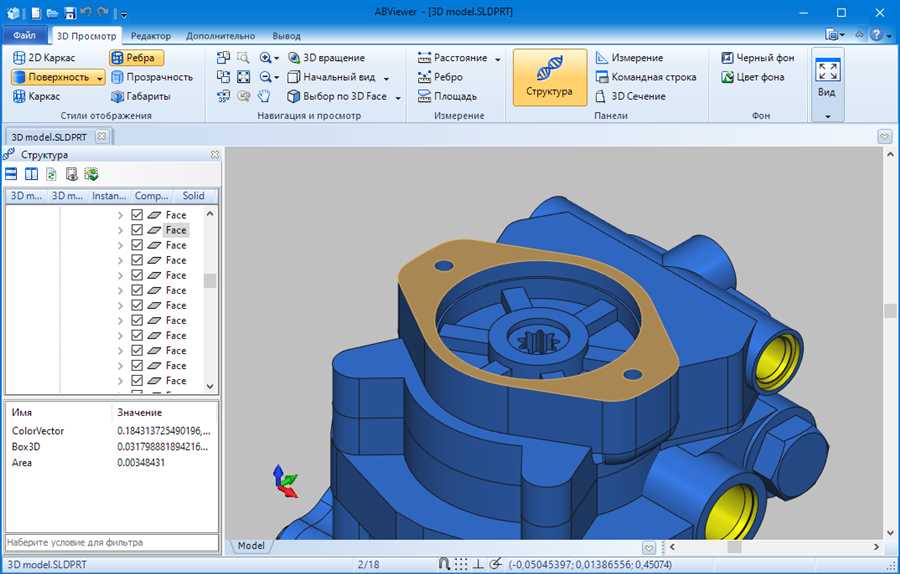Pick a background with Цвет фона
The width and height of the screenshot is (900, 574).
pyautogui.click(x=752, y=77)
